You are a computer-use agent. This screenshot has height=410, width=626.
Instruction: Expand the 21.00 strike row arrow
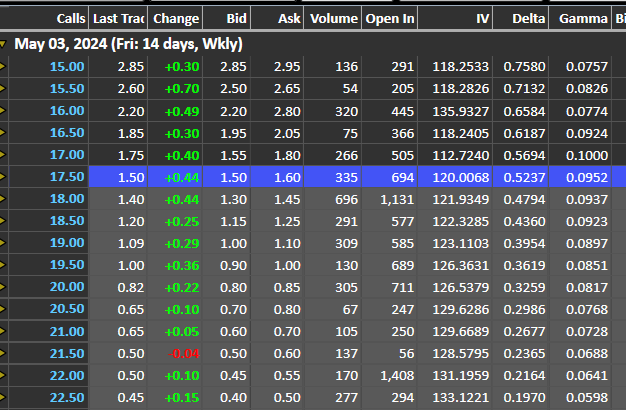(x=3, y=331)
